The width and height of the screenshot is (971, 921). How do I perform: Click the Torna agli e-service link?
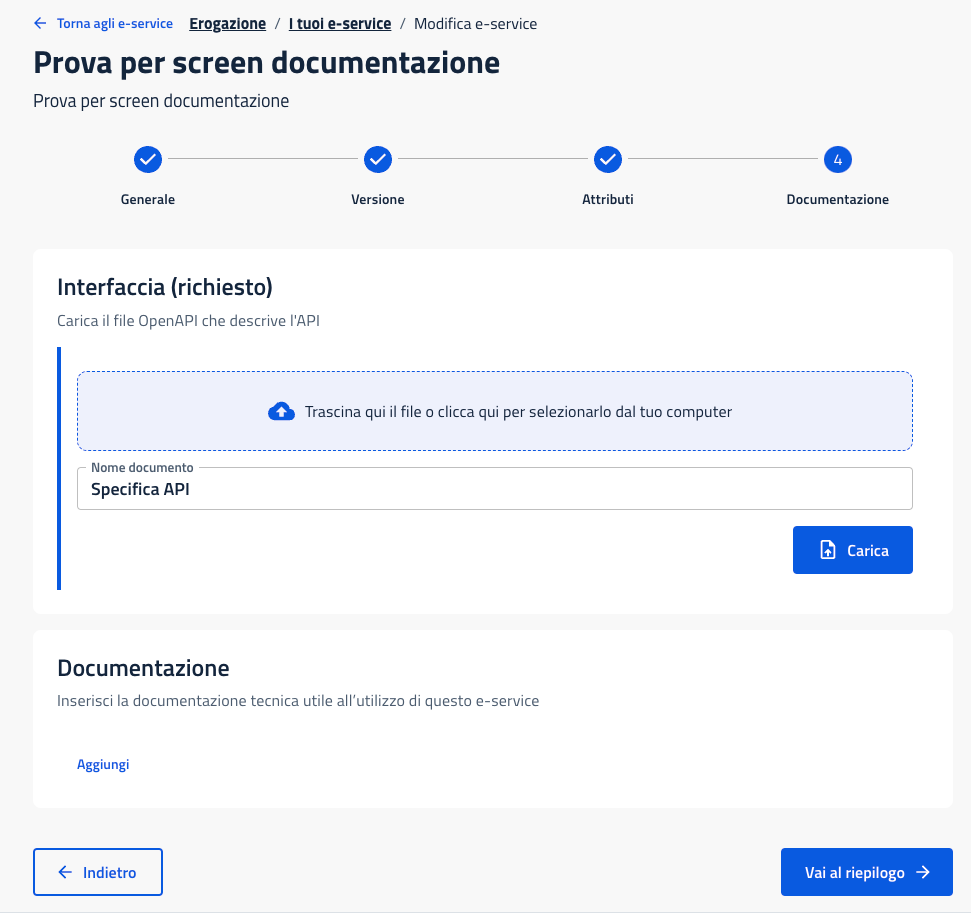114,23
